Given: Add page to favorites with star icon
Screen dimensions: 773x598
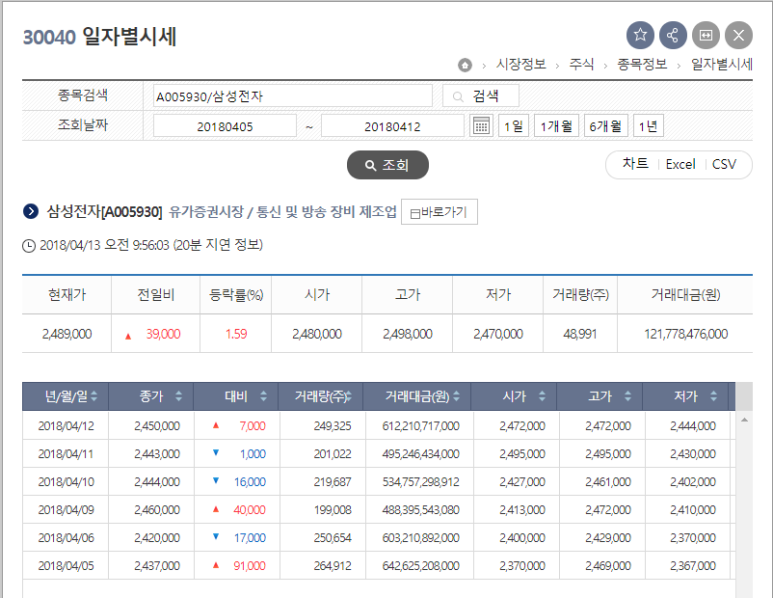Looking at the screenshot, I should click(640, 35).
